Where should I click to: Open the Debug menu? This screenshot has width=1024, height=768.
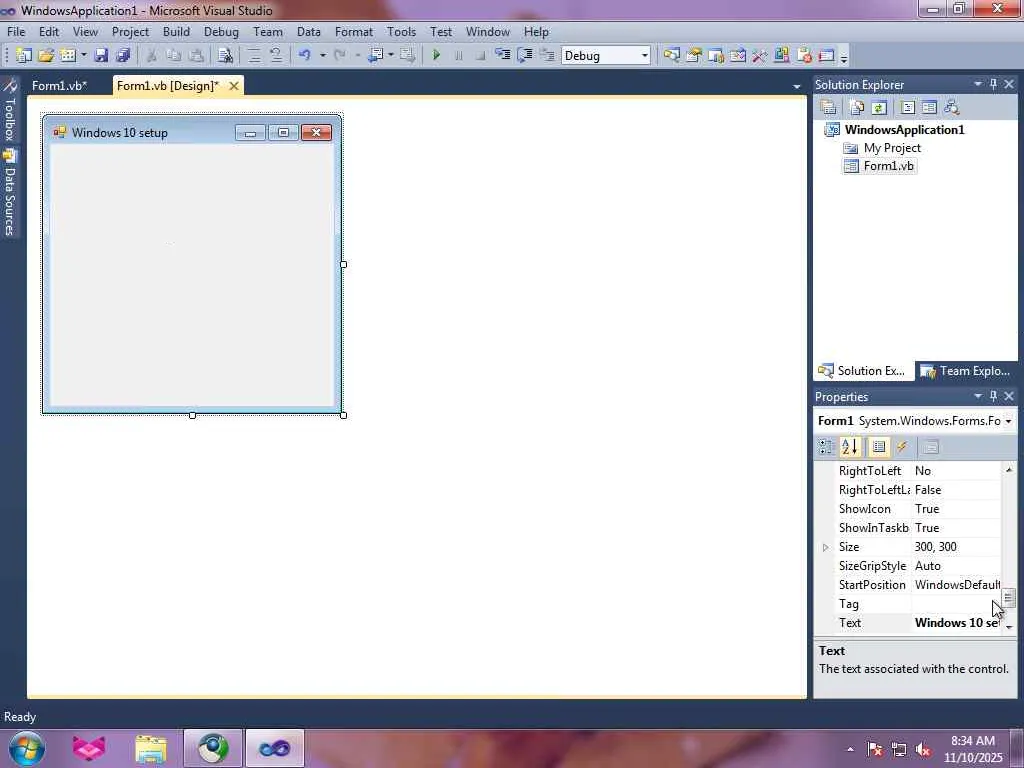[x=221, y=31]
